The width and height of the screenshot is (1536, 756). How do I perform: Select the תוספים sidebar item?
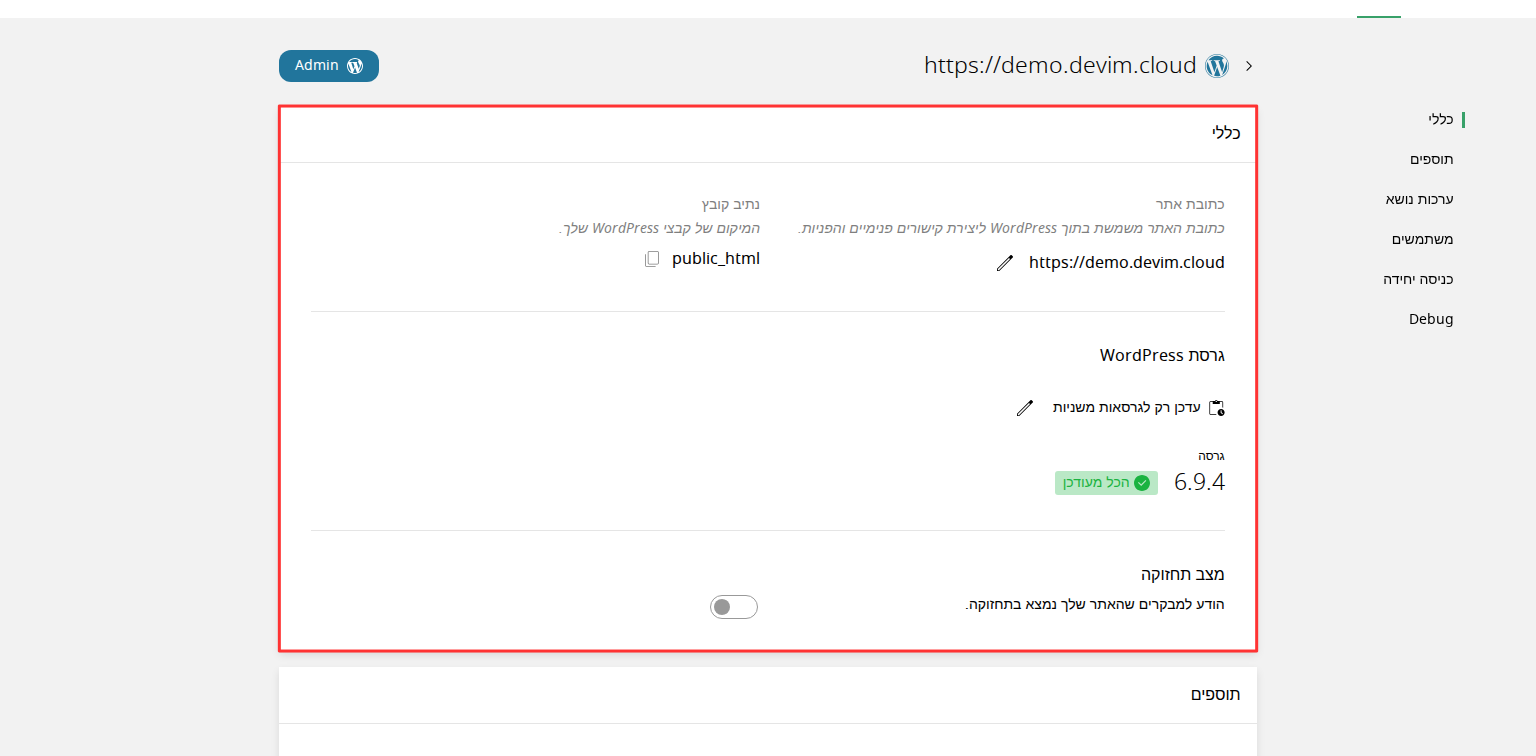[1432, 159]
